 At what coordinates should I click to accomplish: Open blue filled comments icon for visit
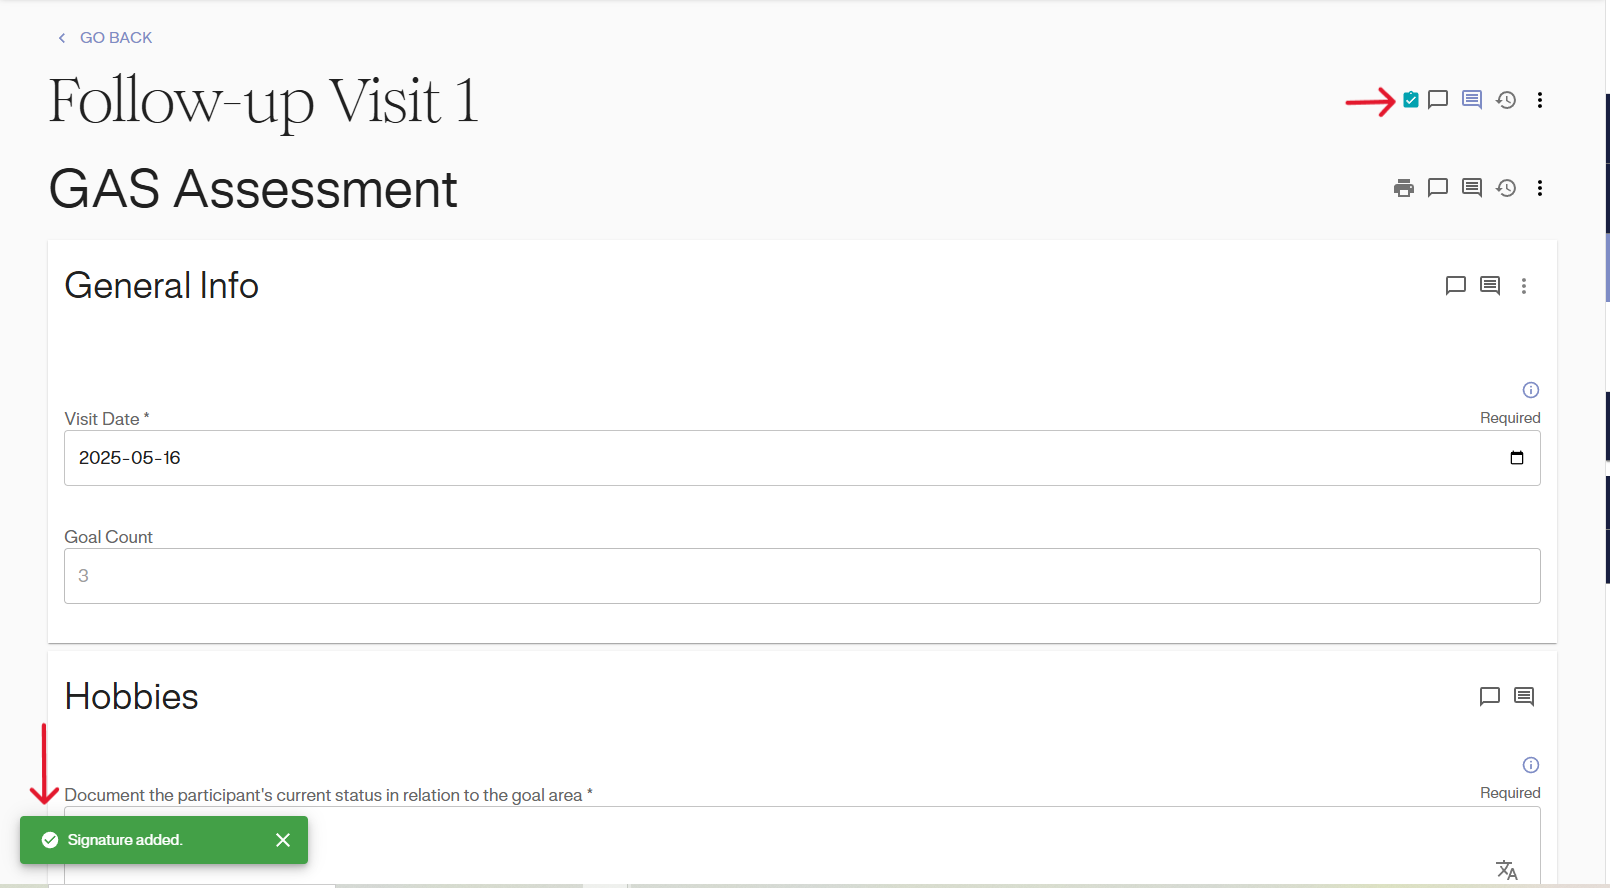1472,100
